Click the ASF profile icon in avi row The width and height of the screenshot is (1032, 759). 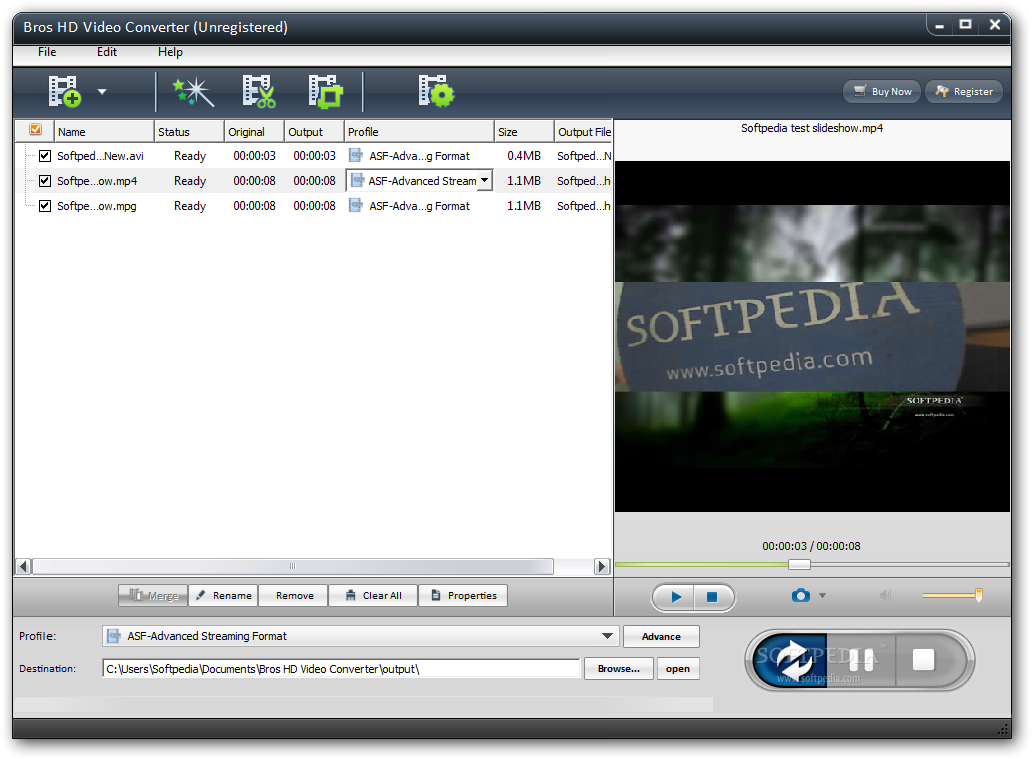(355, 155)
